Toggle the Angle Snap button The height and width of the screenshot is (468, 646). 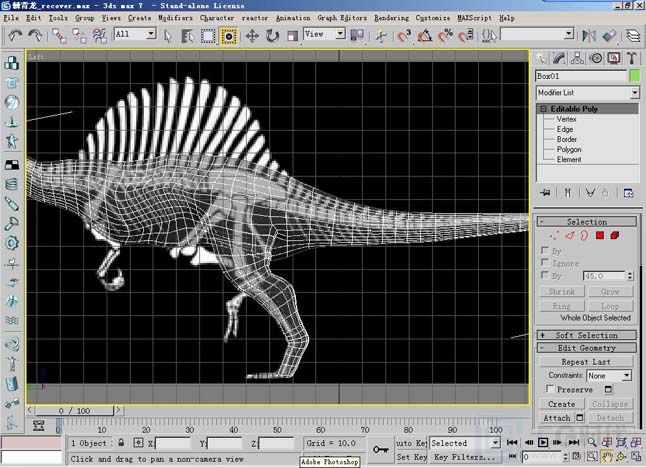tap(424, 36)
